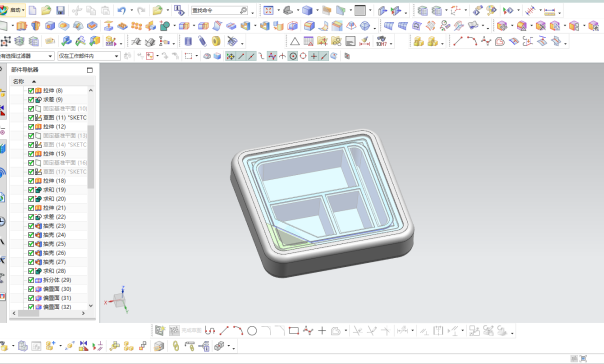Select the Arc curve tool in top toolbar
Image resolution: width=604 pixels, height=364 pixels.
(x=472, y=41)
